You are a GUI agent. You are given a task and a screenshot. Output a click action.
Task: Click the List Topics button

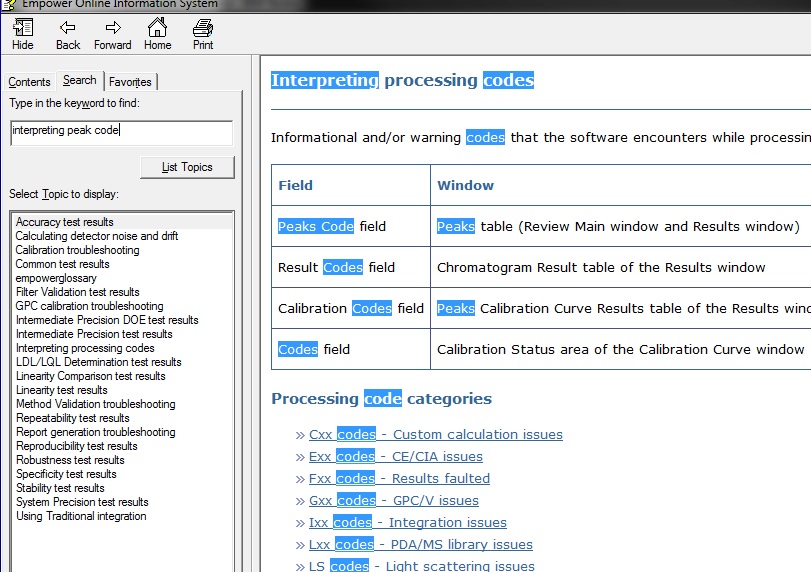point(187,167)
